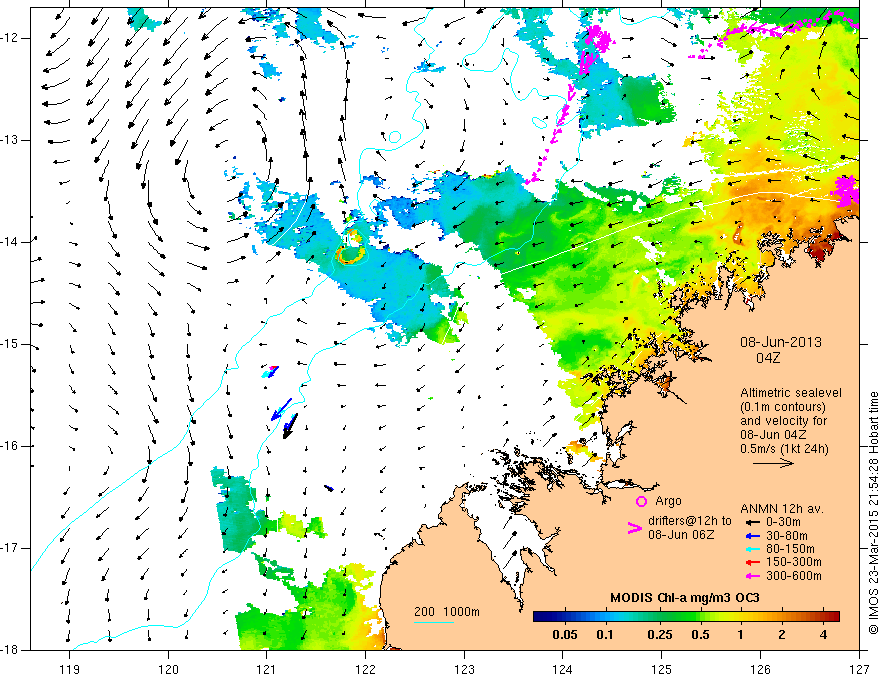Click the 'ANMN 12h av.' legend heading
The image size is (880, 680).
[782, 509]
